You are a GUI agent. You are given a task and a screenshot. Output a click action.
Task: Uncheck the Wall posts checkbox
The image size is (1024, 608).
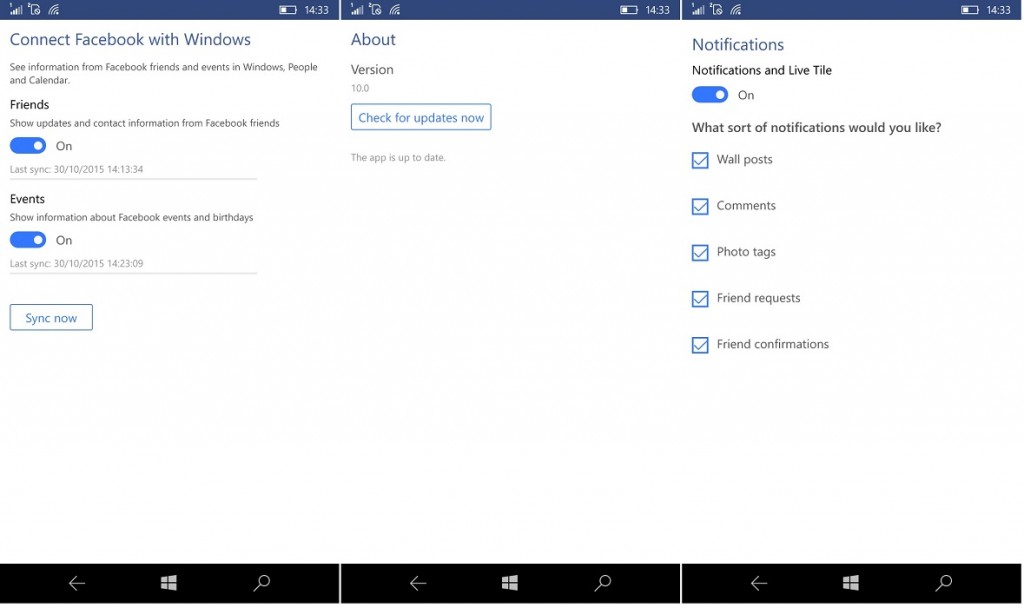click(x=700, y=160)
